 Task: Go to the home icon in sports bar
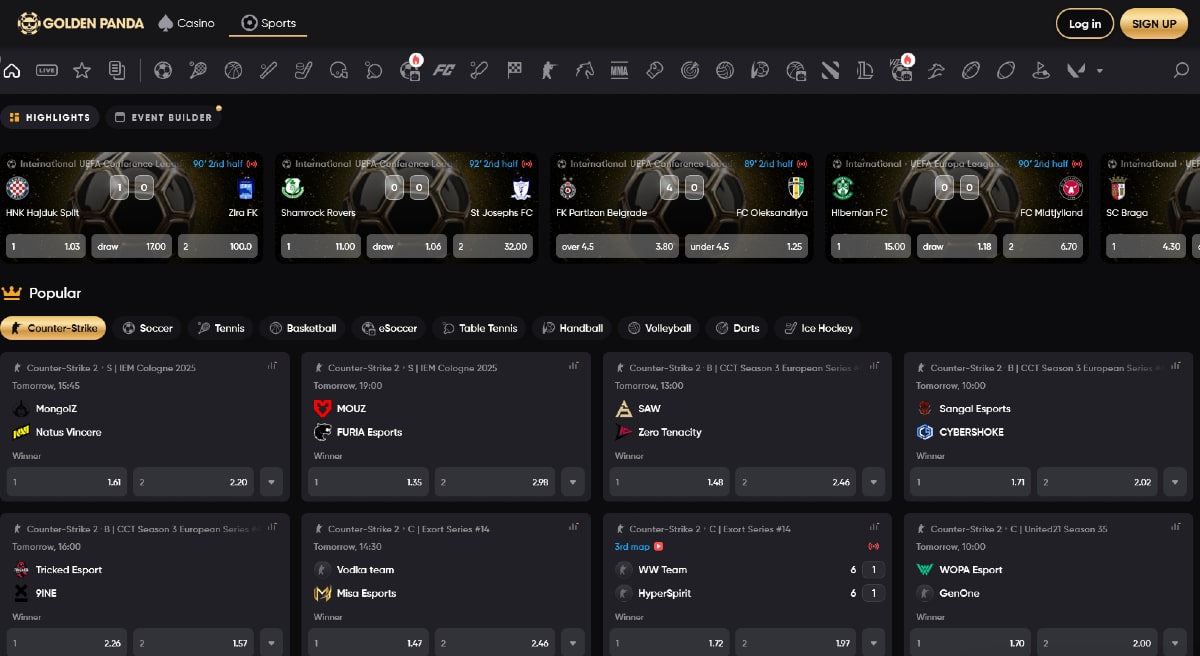point(12,70)
